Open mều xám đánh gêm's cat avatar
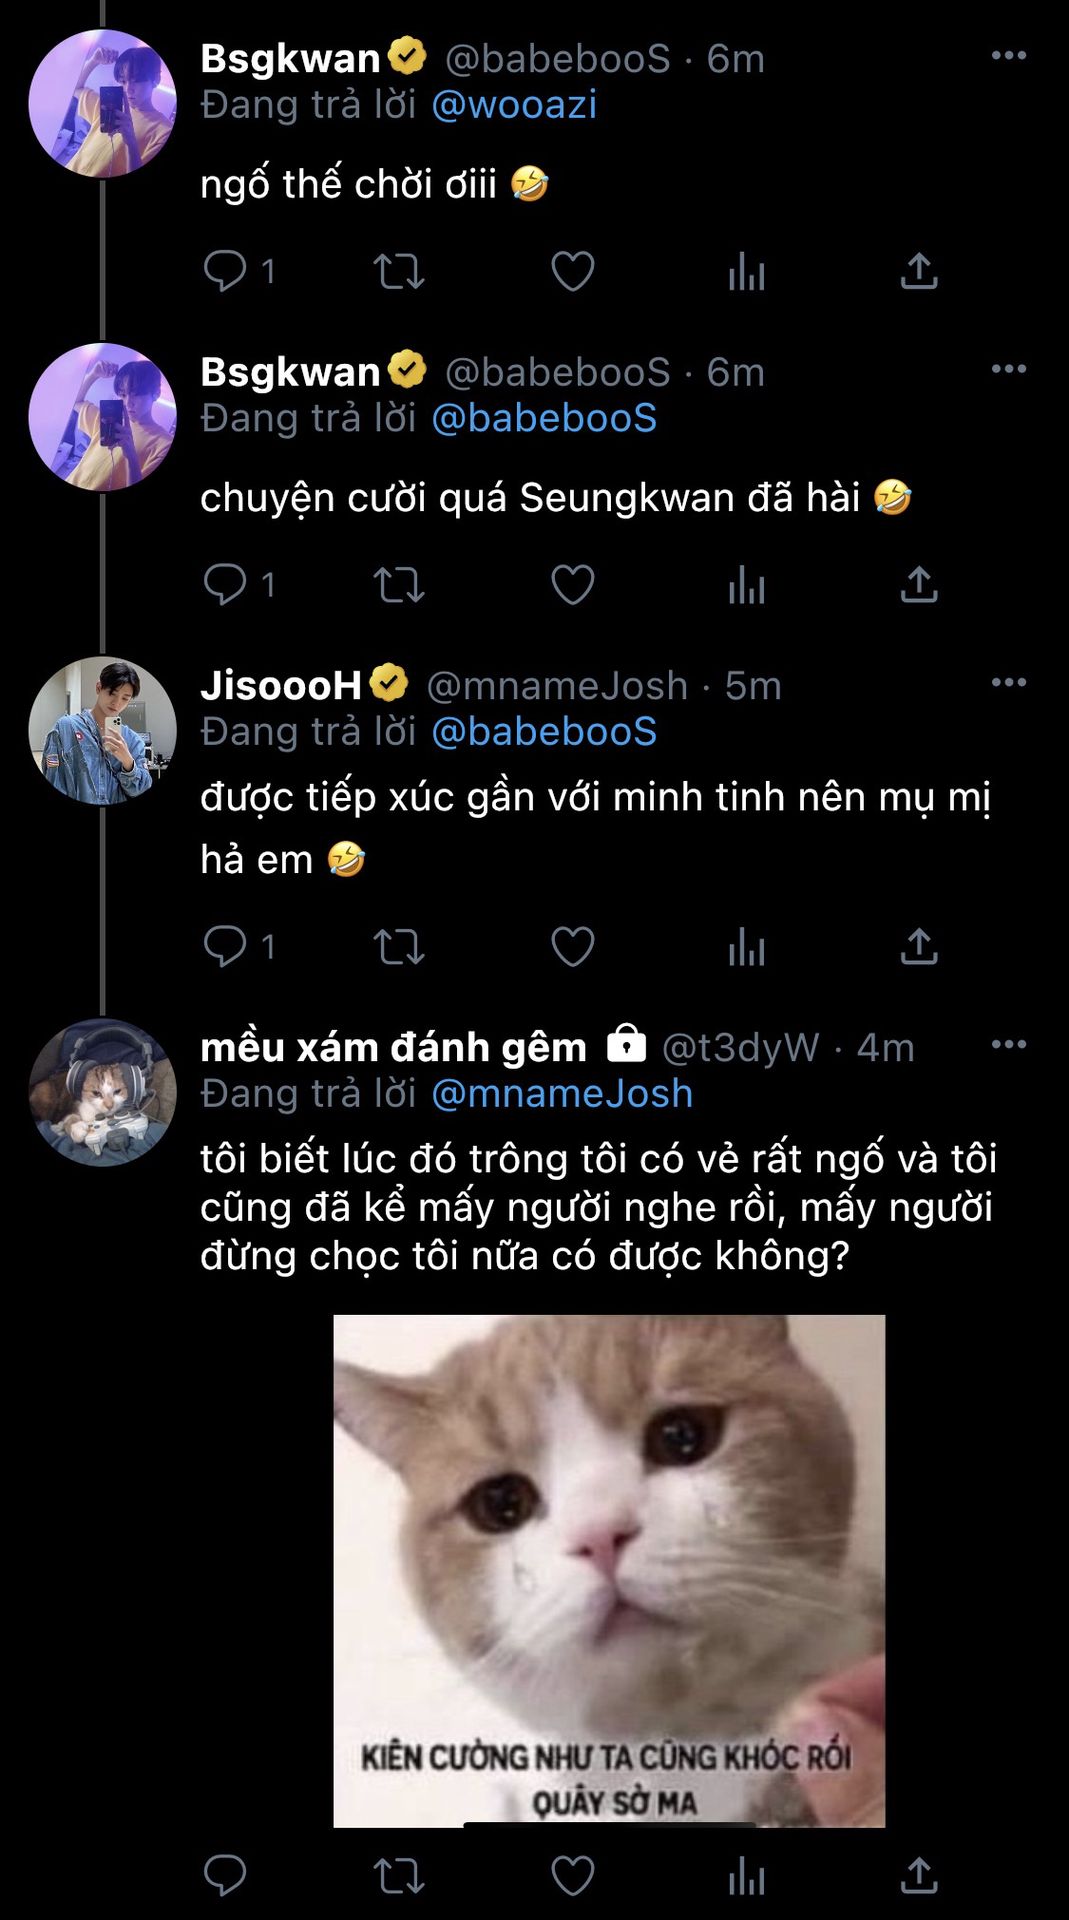 tap(102, 1093)
